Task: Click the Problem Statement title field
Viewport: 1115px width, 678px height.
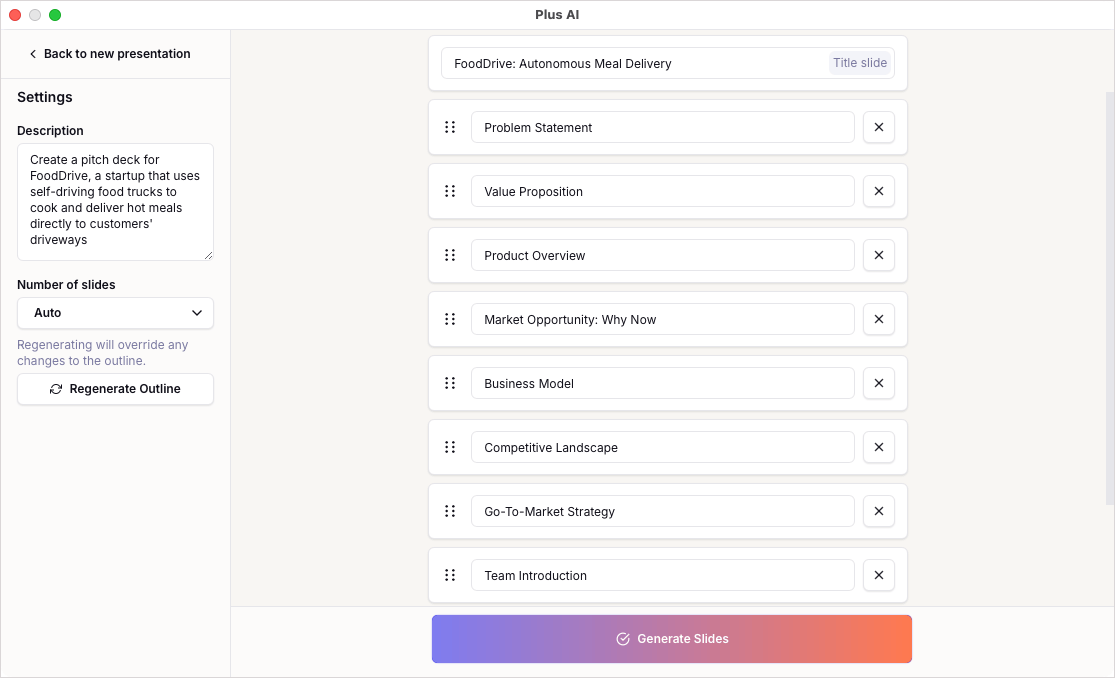Action: [x=663, y=127]
